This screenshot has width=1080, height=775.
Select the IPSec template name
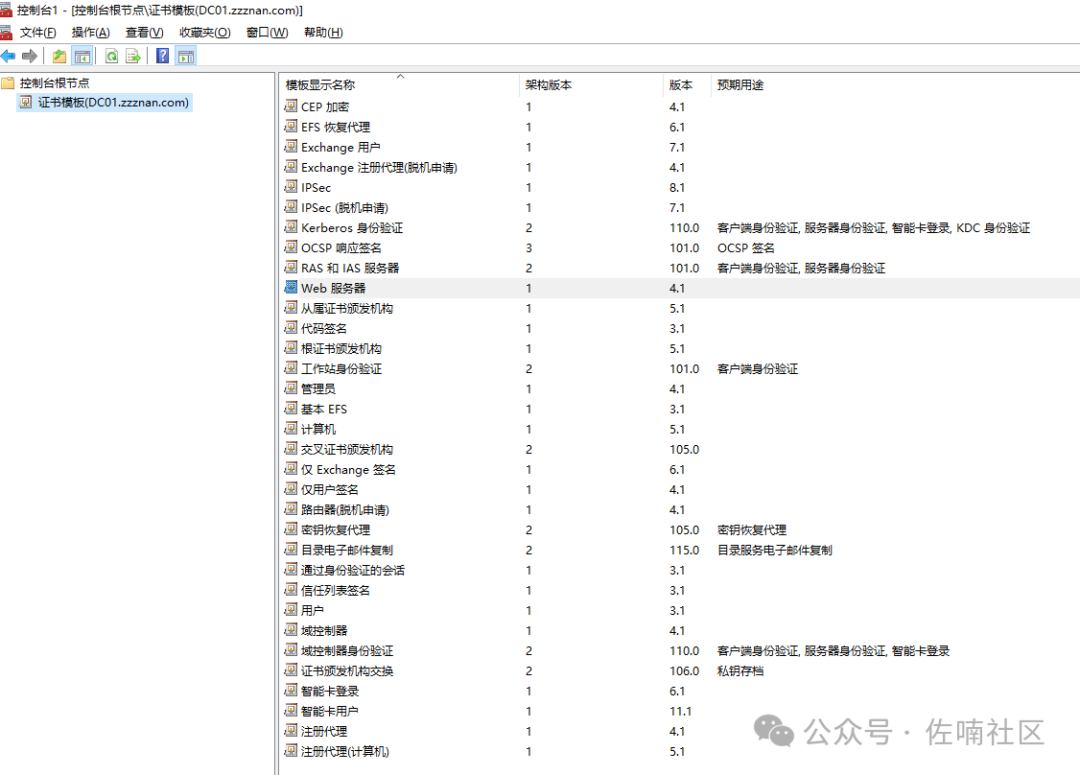[x=316, y=187]
